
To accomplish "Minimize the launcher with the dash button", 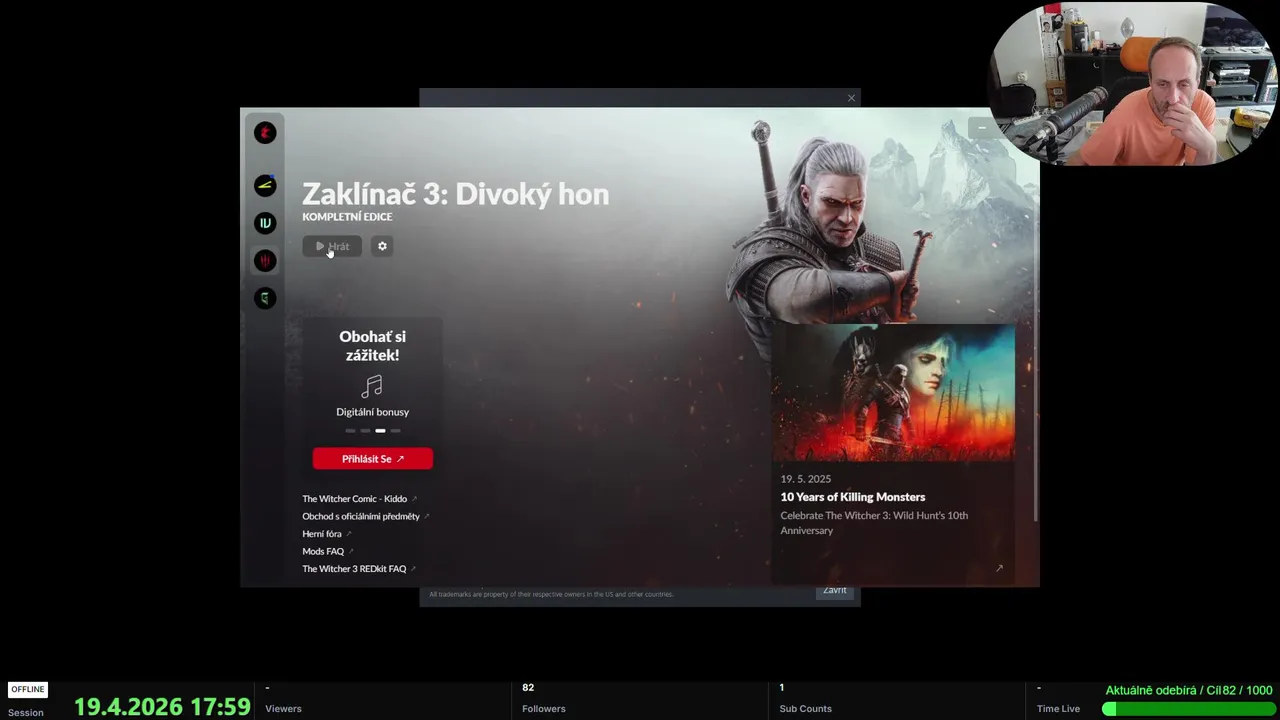I will coord(982,128).
